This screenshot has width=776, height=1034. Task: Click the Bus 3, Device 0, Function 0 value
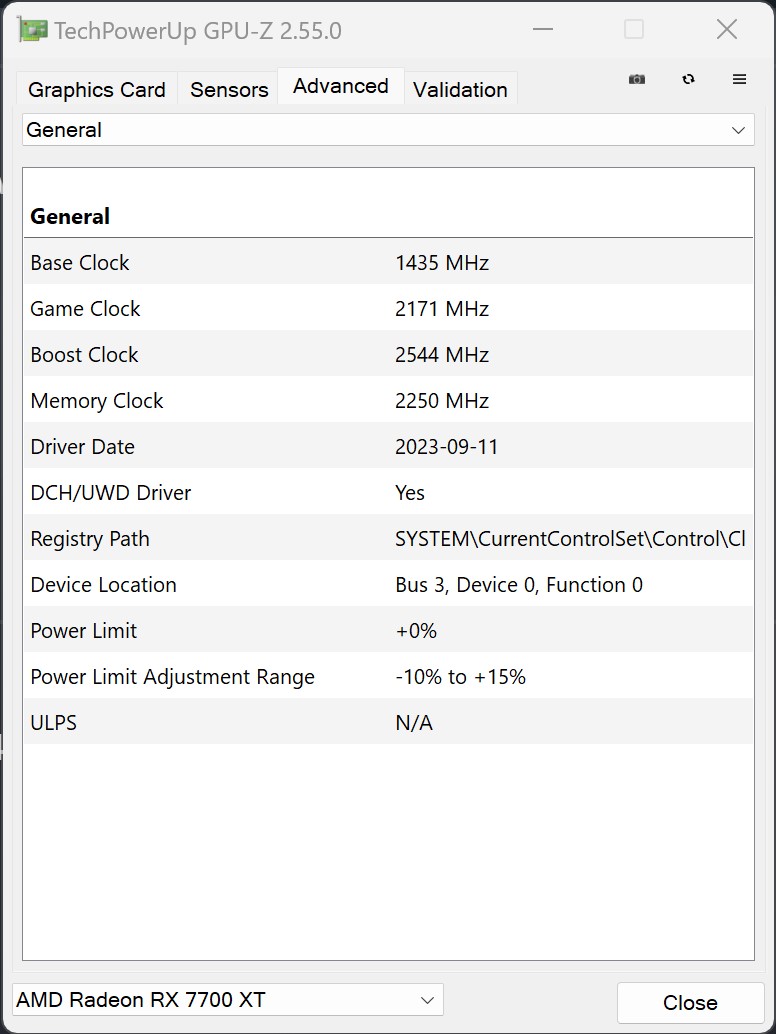coord(519,584)
